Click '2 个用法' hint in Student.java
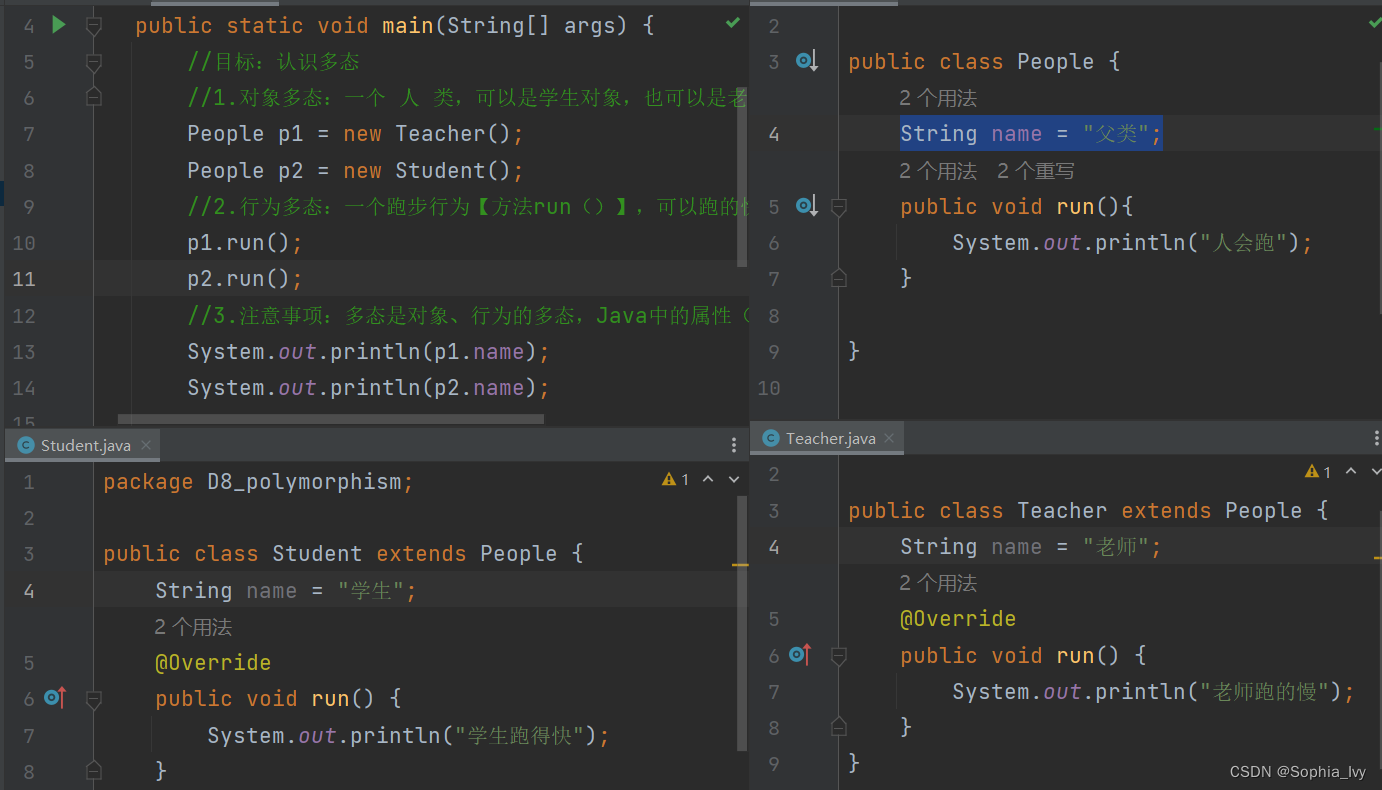Image resolution: width=1382 pixels, height=790 pixels. pos(193,627)
